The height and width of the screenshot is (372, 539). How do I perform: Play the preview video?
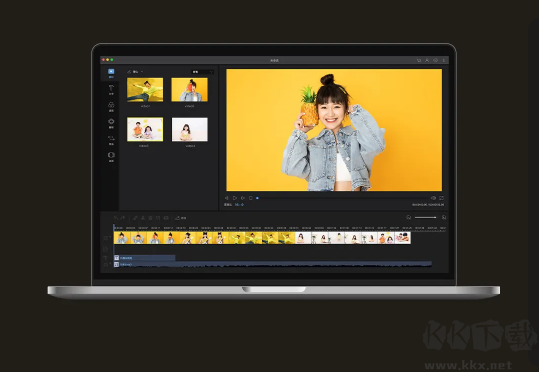[x=235, y=198]
